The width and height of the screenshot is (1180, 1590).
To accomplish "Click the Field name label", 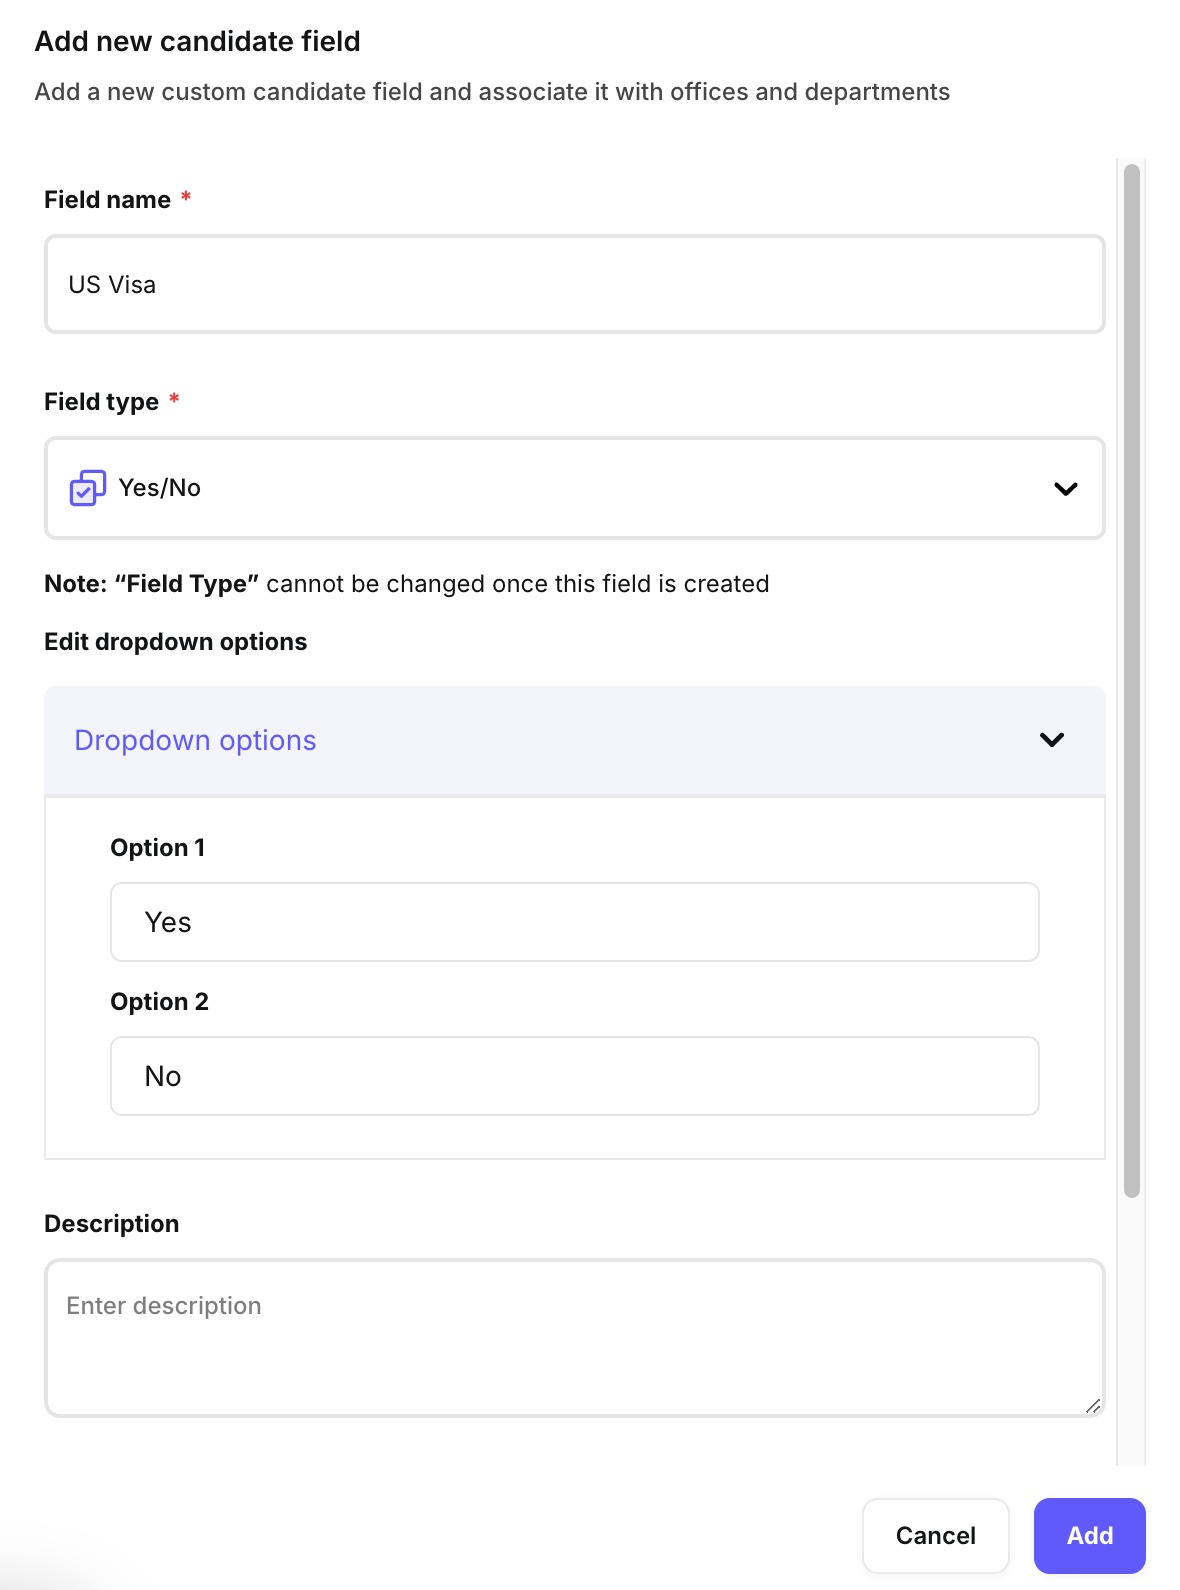I will 107,200.
